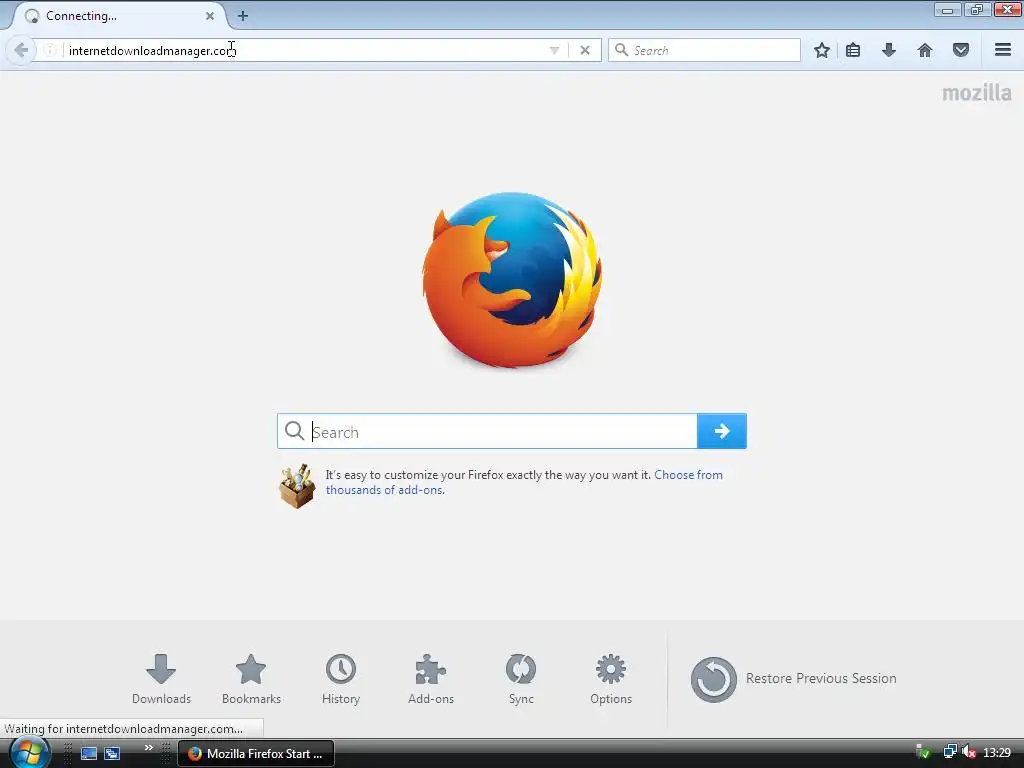Go to the home page icon
This screenshot has height=768, width=1024.
click(x=925, y=50)
